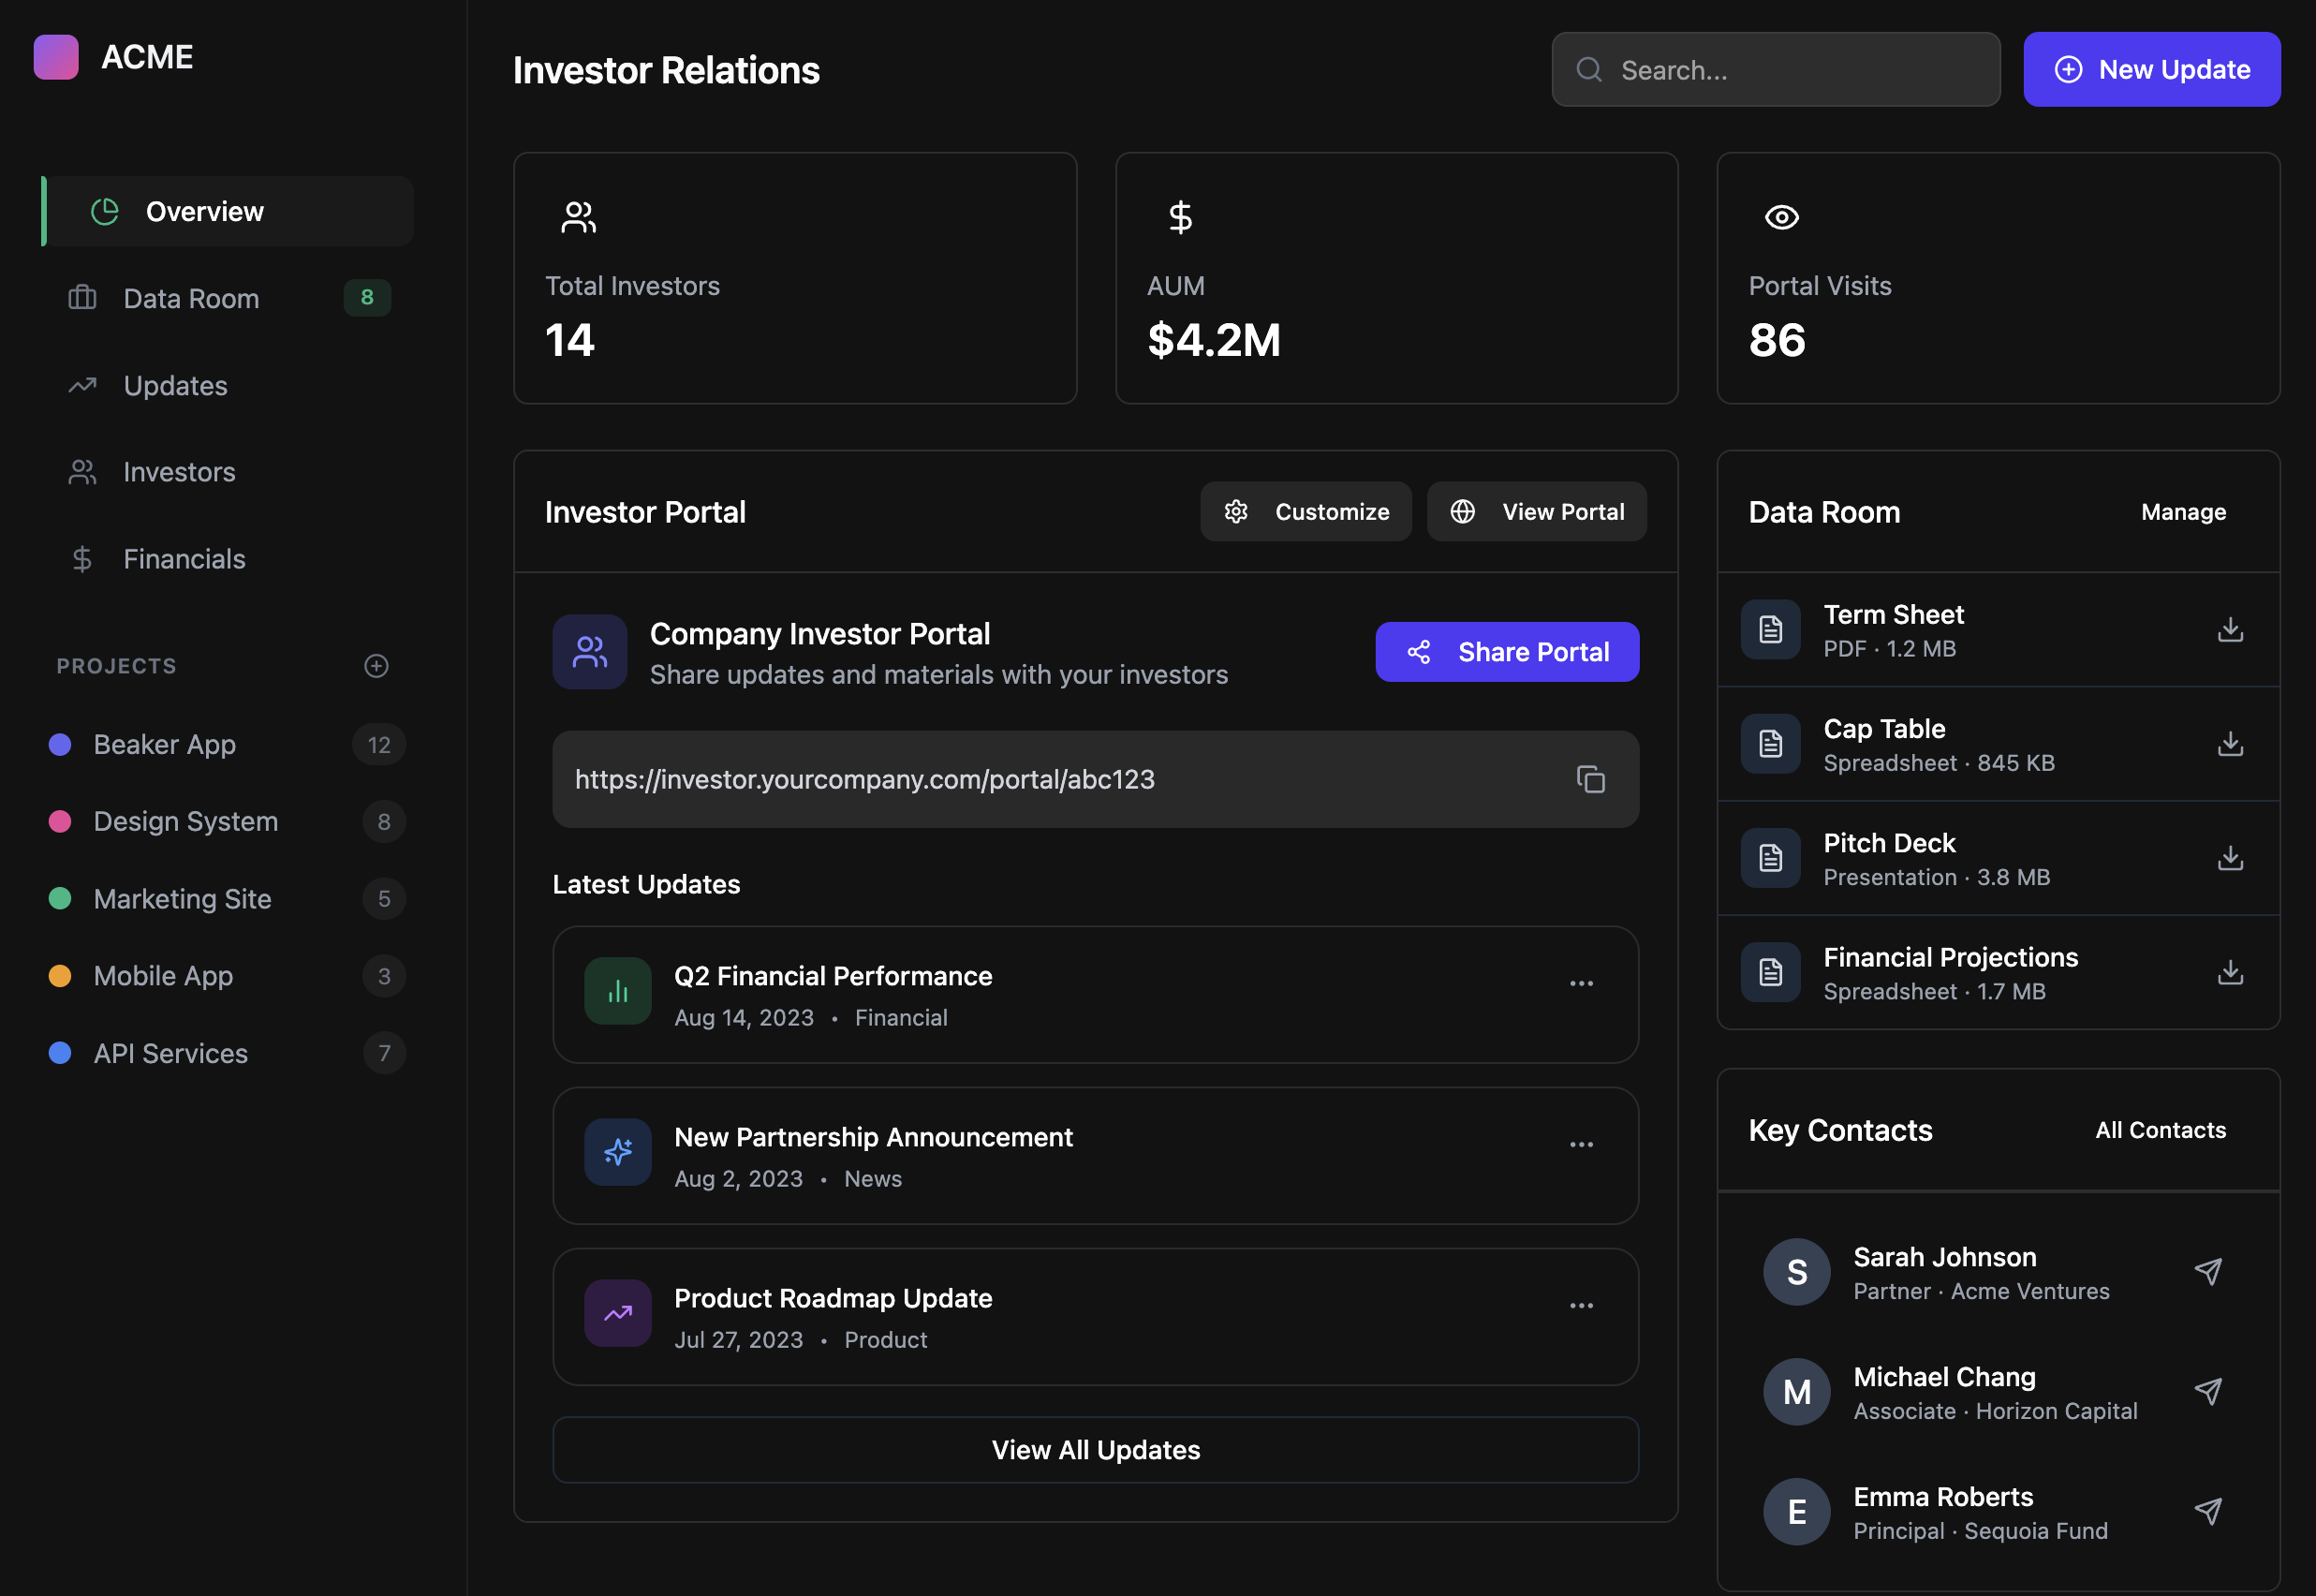2316x1596 pixels.
Task: Click the New Update button
Action: pyautogui.click(x=2151, y=69)
